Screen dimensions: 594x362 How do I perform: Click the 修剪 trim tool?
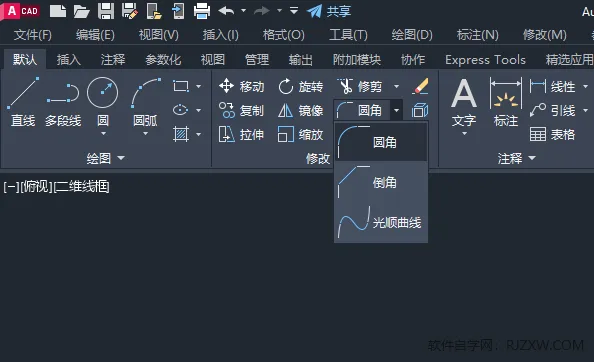(359, 86)
